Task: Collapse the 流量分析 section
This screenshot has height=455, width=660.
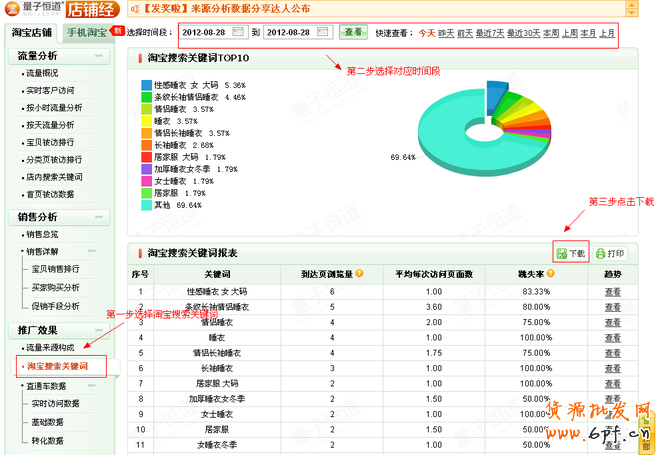Action: 99,56
